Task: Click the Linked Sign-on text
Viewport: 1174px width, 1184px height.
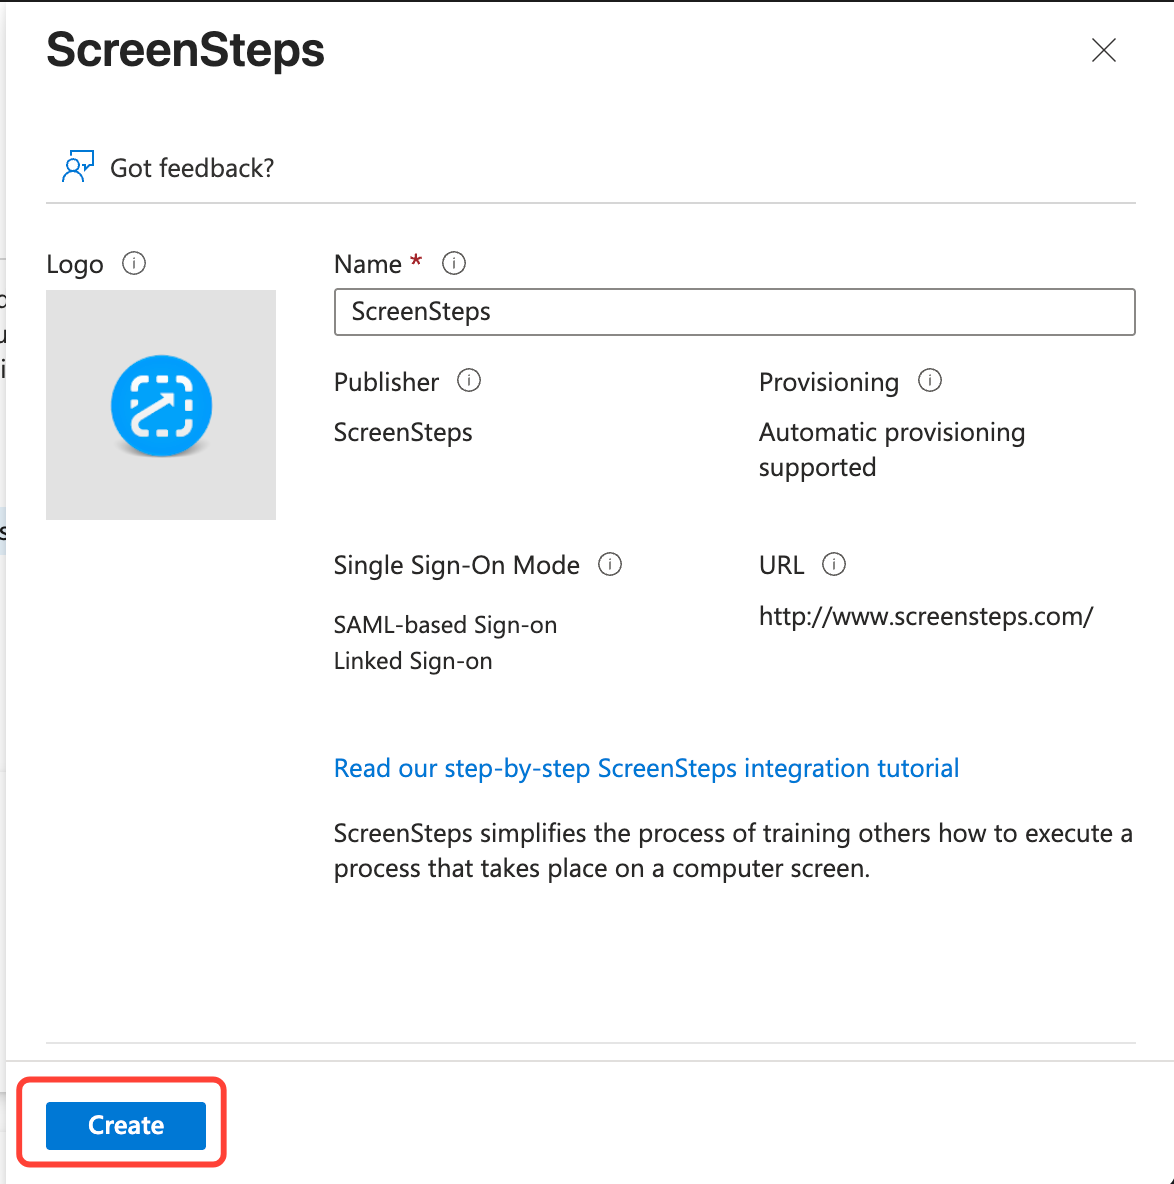Action: 413,661
